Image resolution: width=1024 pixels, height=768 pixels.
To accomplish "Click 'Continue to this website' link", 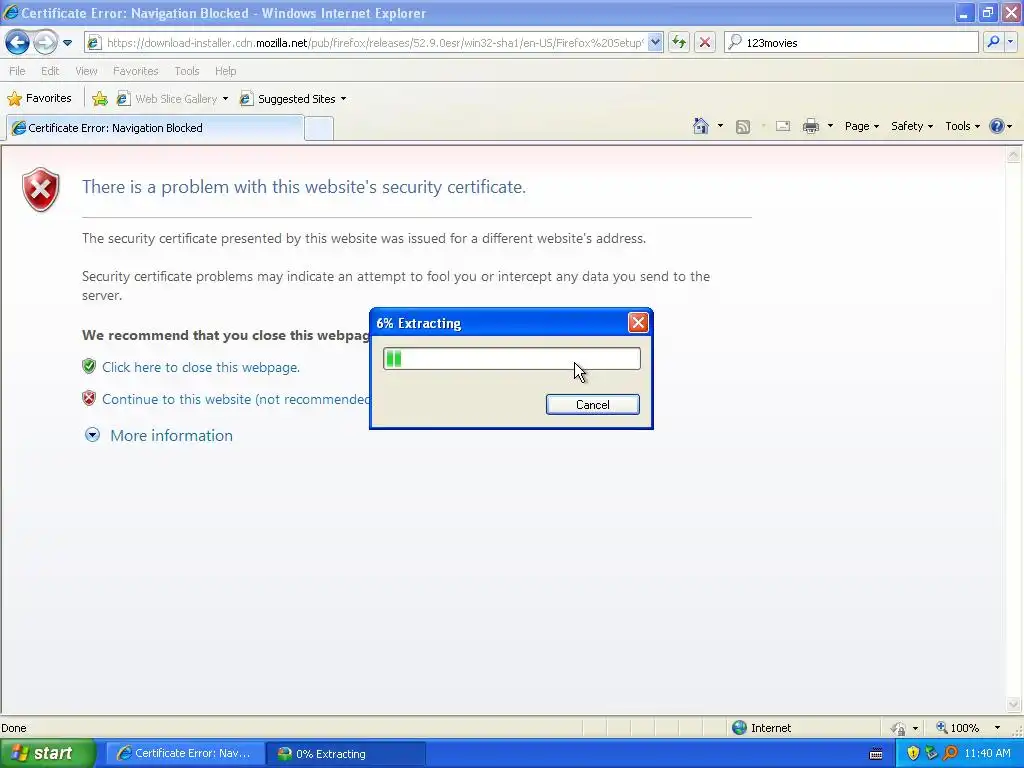I will [x=236, y=399].
